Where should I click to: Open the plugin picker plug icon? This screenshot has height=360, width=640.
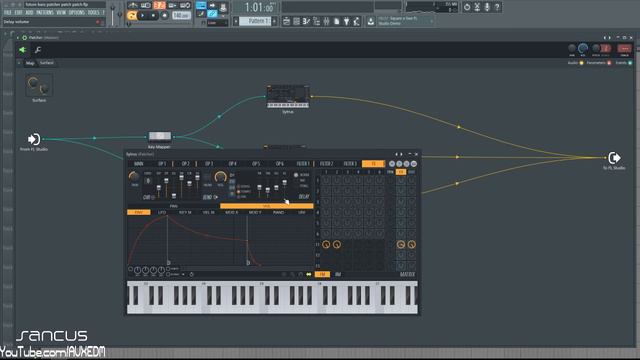[347, 21]
